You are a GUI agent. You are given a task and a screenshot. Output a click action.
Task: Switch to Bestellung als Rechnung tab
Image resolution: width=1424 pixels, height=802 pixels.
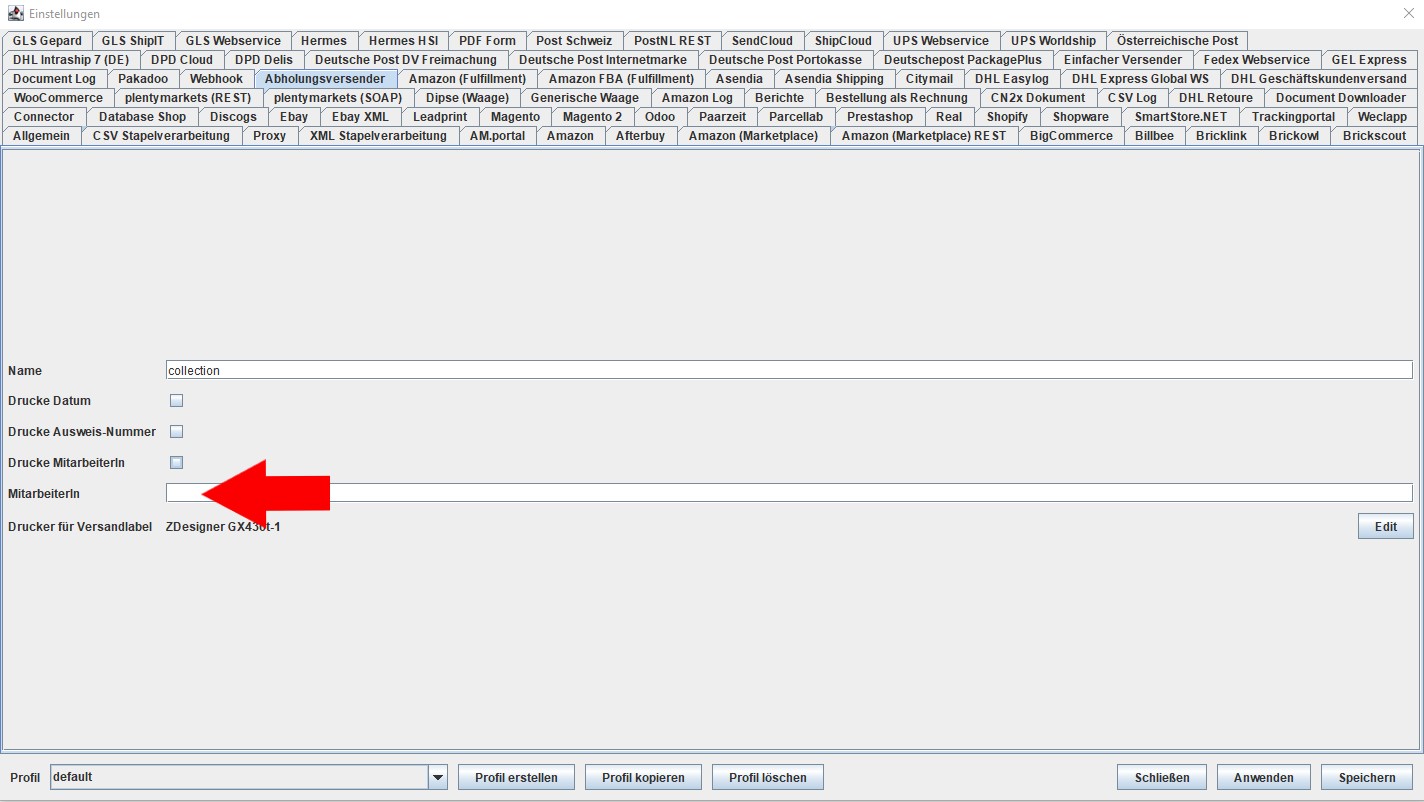pyautogui.click(x=897, y=98)
